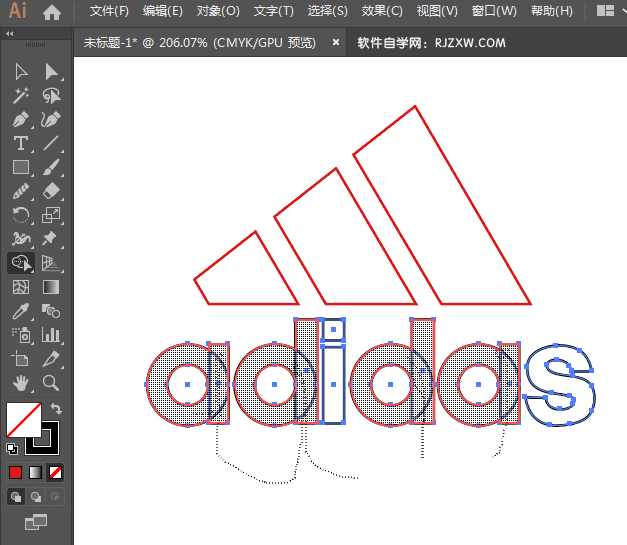Apply Gradient fill mode
The height and width of the screenshot is (545, 627).
pos(35,473)
